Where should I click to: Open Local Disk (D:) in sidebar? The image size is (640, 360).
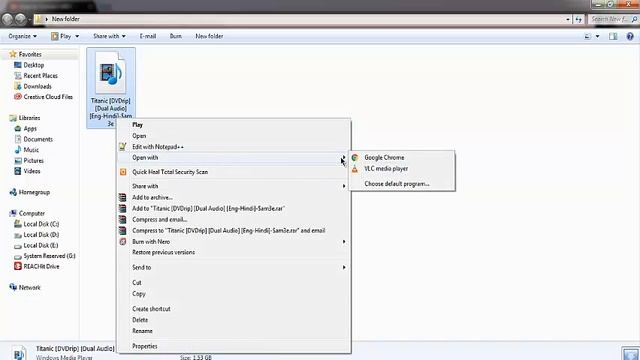click(41, 235)
